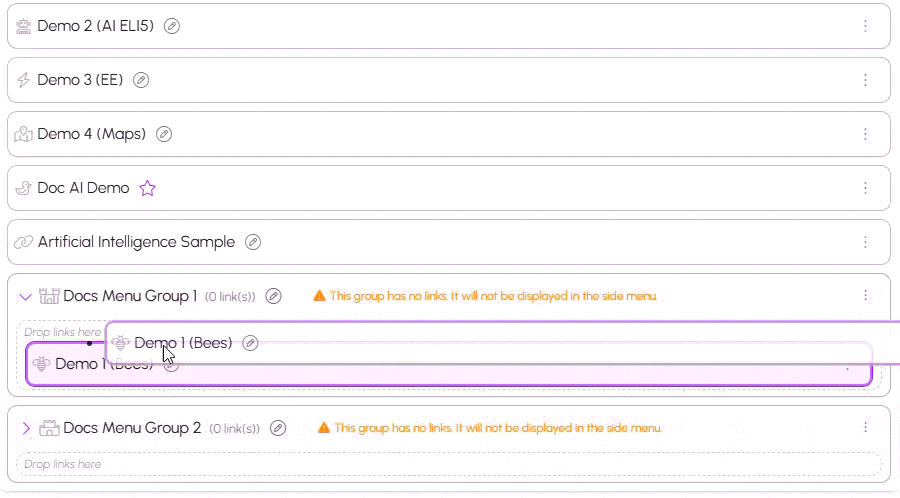Click the edit pencil for Docs Menu Group 1
This screenshot has height=498, width=900.
pos(273,296)
